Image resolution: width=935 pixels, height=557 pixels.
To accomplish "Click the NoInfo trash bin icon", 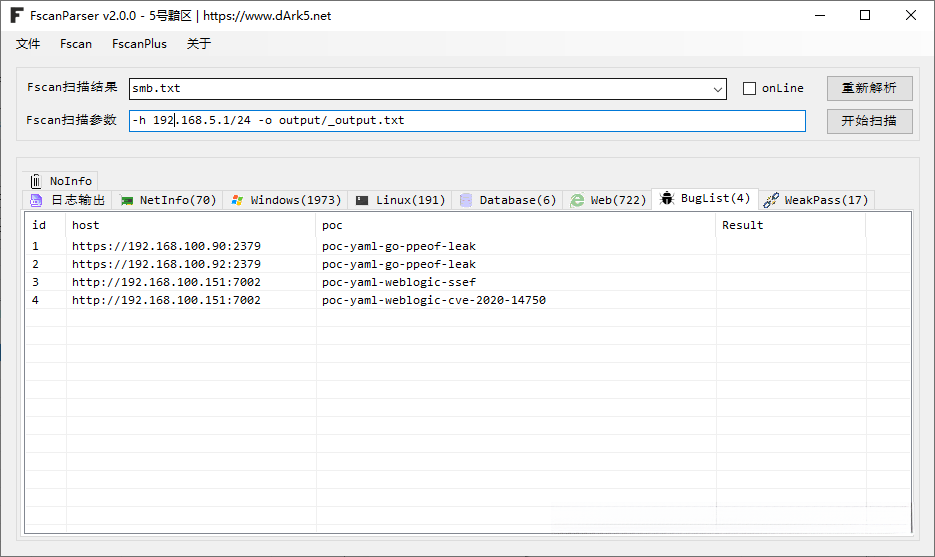I will pos(36,181).
